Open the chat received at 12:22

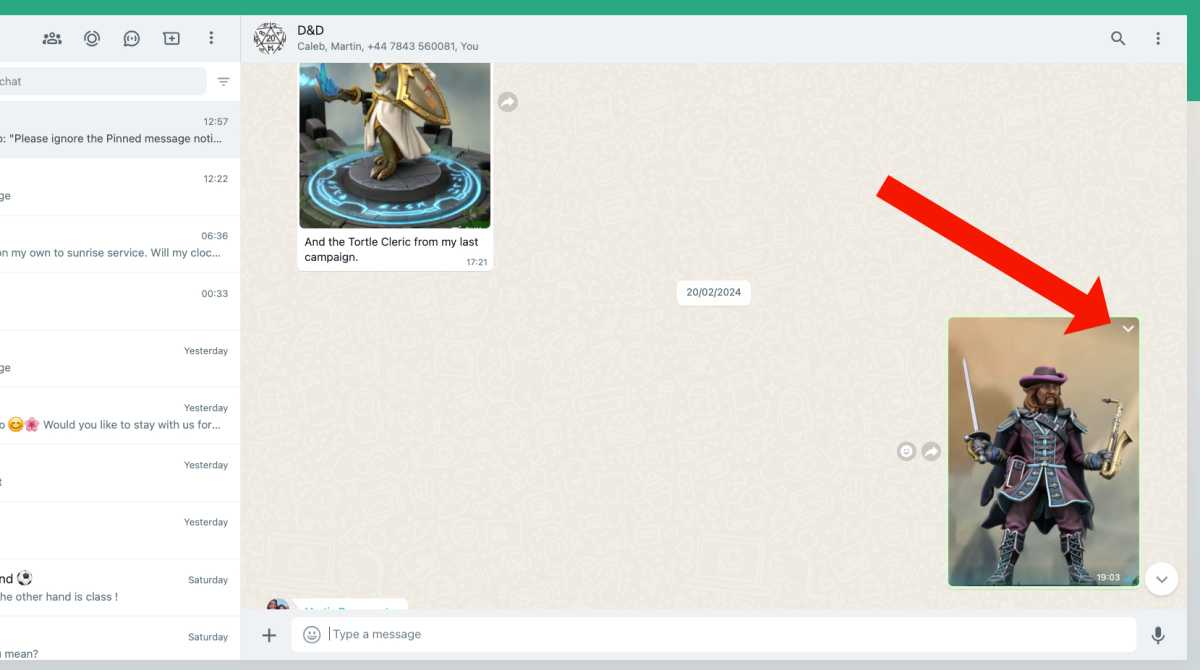point(120,187)
